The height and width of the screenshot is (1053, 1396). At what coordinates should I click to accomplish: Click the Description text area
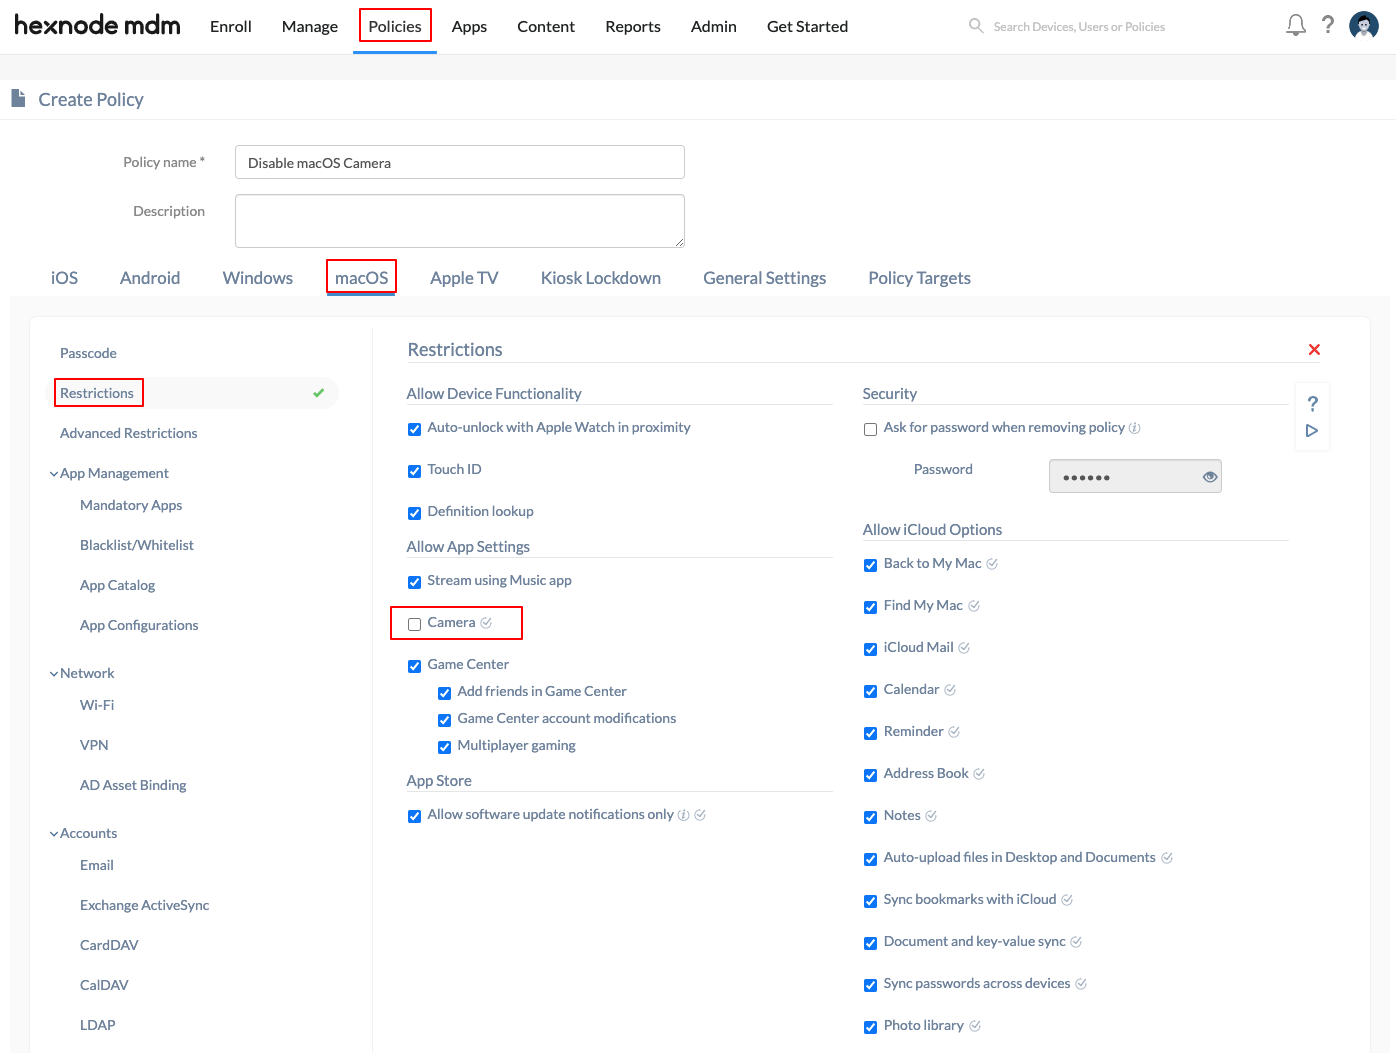tap(460, 221)
